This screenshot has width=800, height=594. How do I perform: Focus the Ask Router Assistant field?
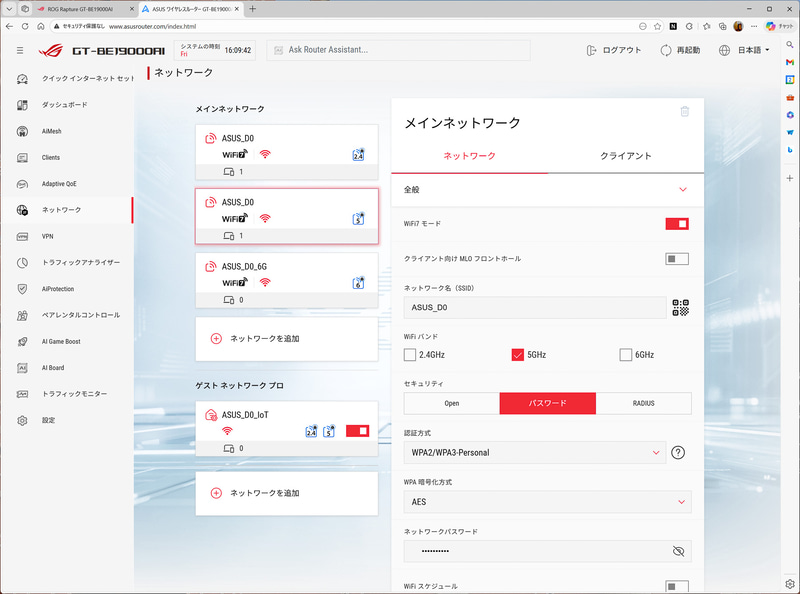(398, 51)
